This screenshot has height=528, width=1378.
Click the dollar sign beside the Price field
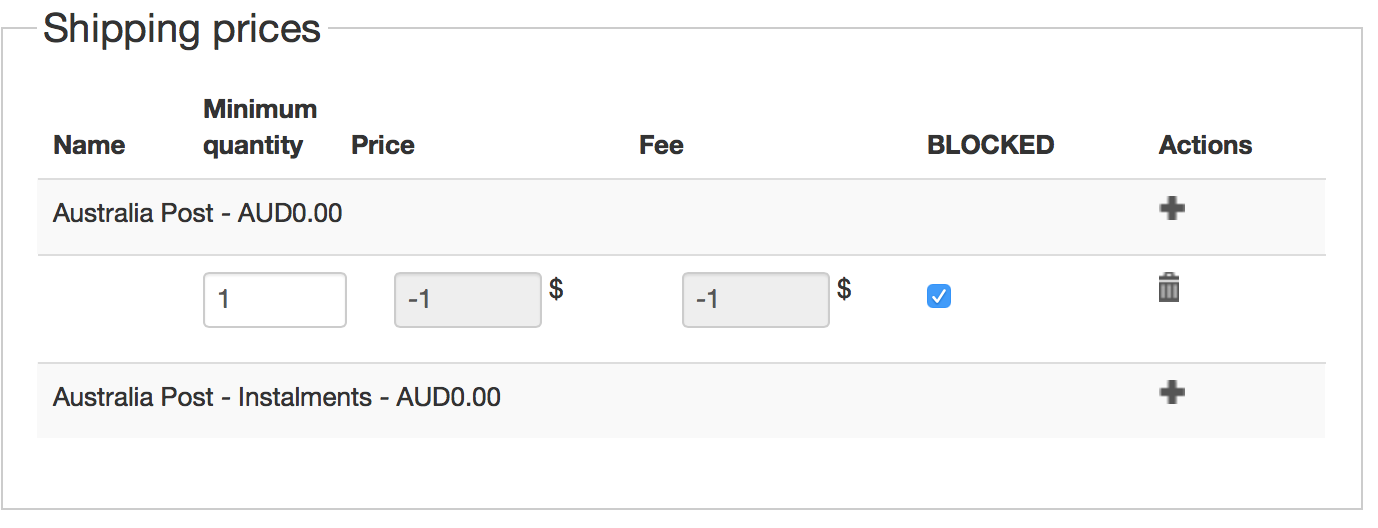click(x=556, y=289)
